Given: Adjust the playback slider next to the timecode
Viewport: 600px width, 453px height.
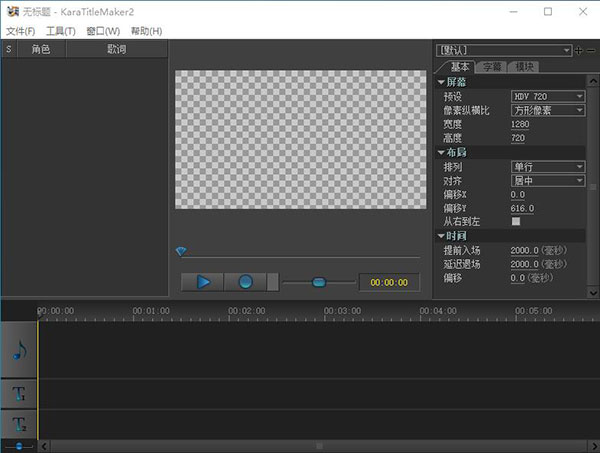Looking at the screenshot, I should 319,282.
